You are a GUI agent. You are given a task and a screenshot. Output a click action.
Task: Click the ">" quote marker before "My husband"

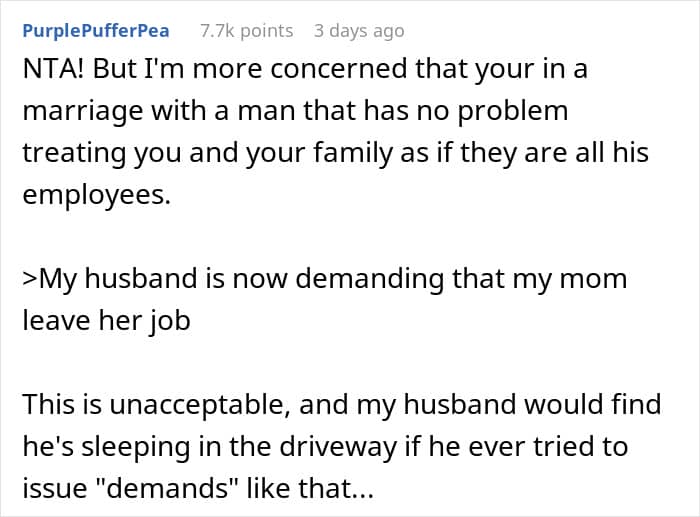click(28, 279)
